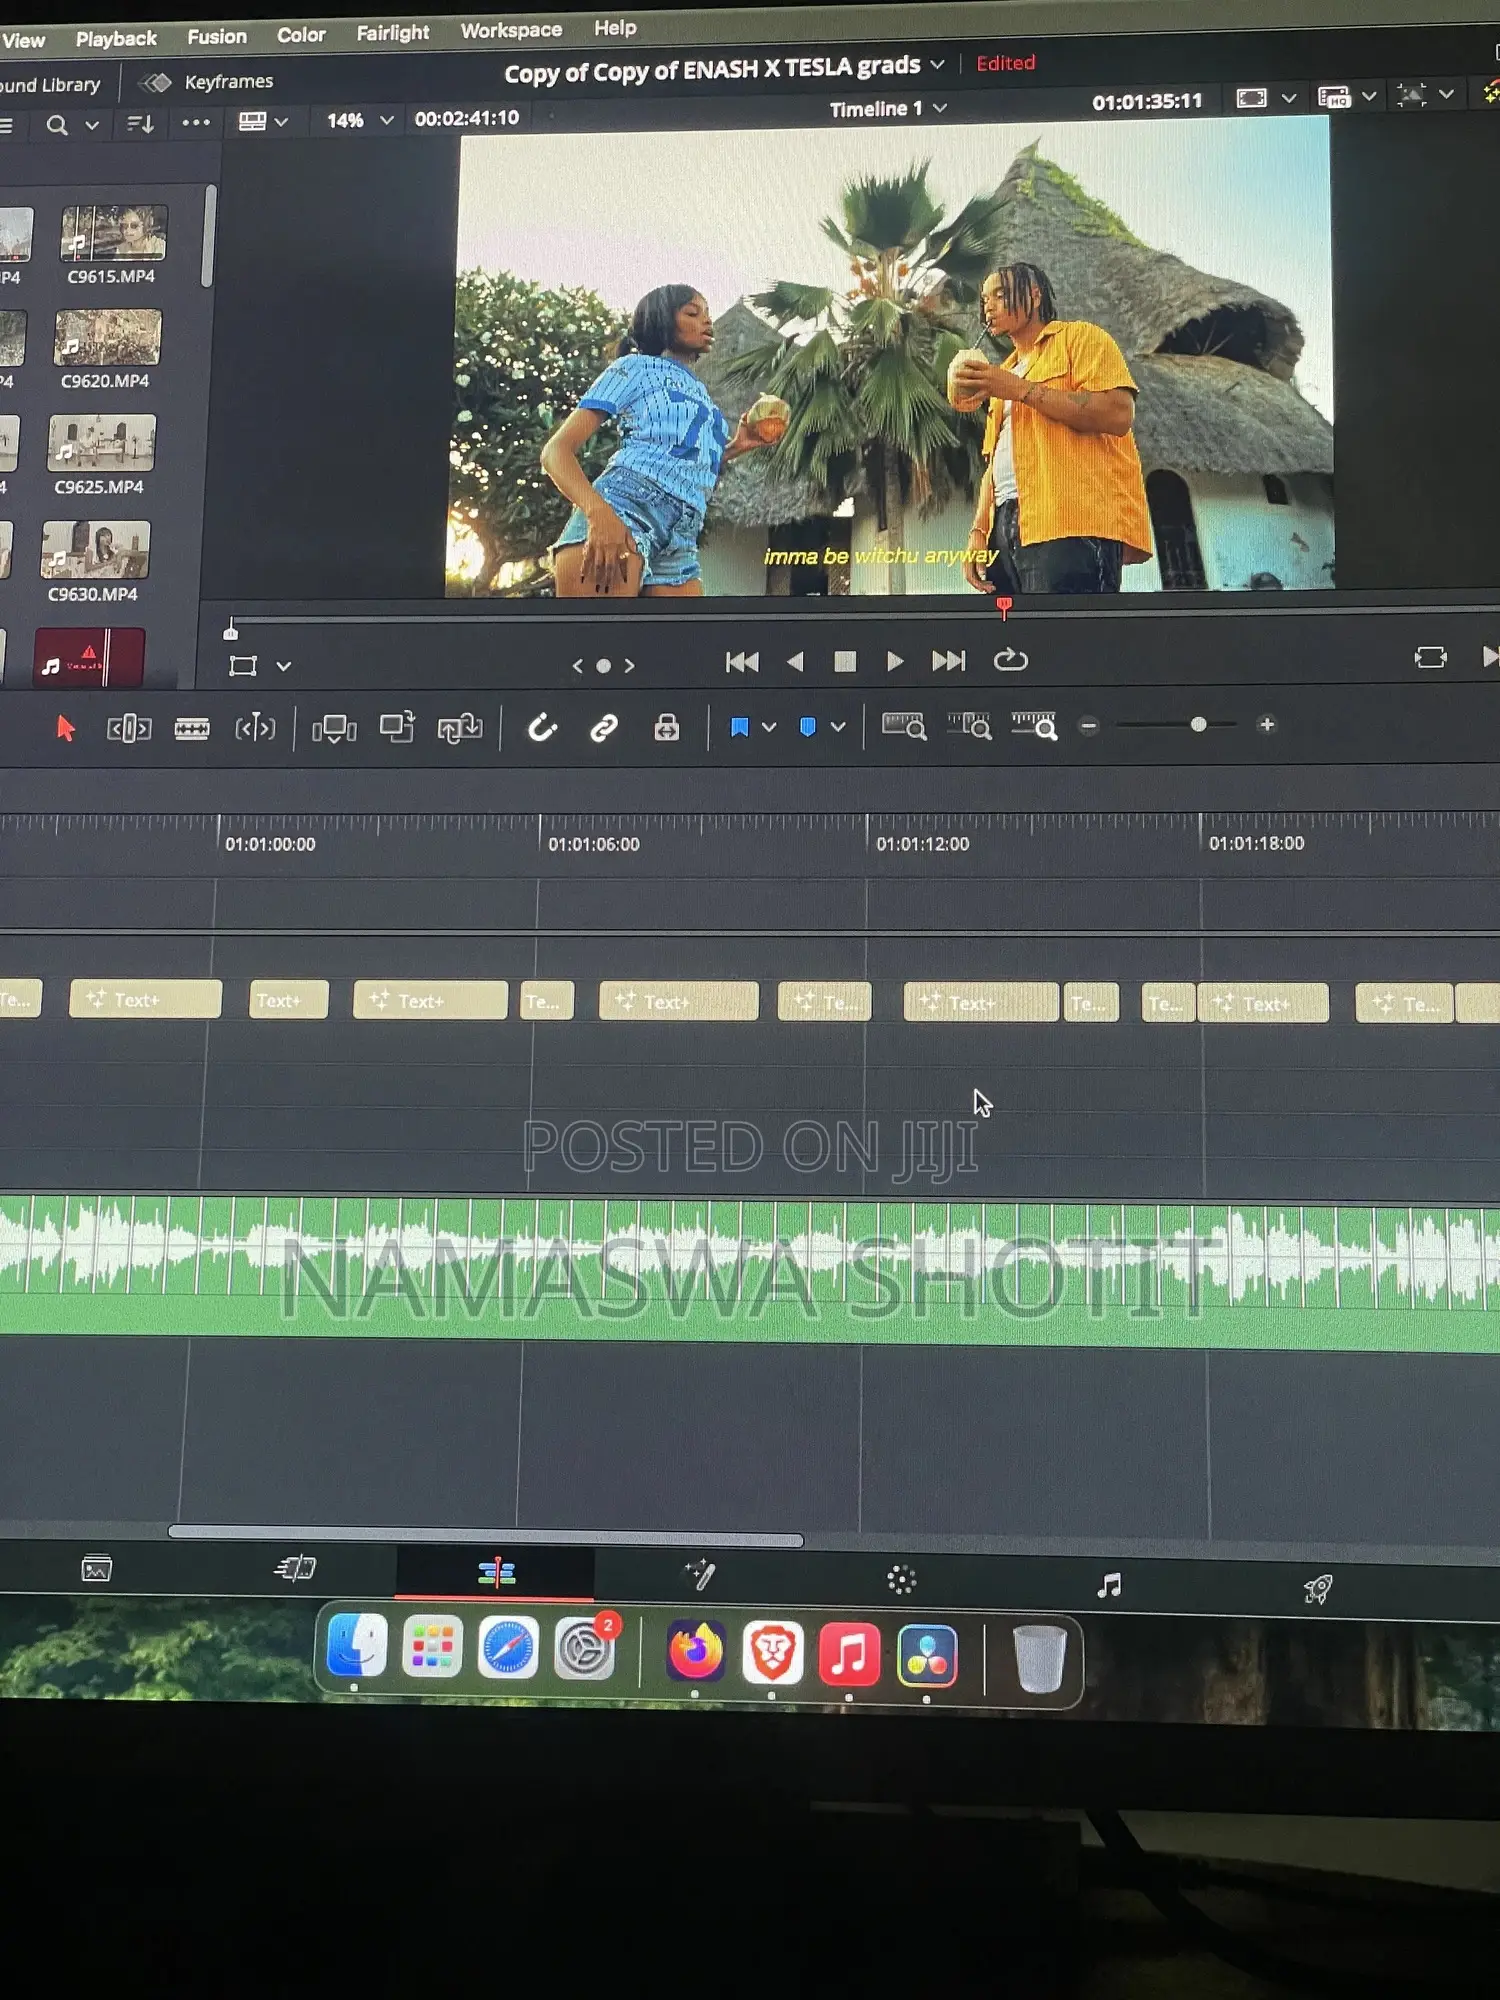
Task: Select the Blade Edit mode tool
Action: click(x=255, y=728)
